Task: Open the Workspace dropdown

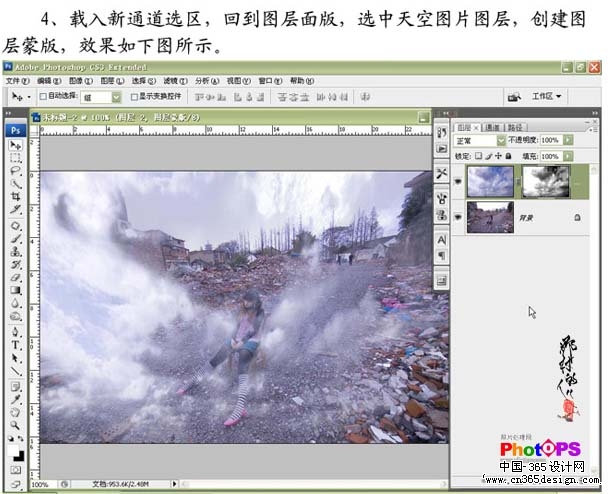Action: click(x=547, y=96)
